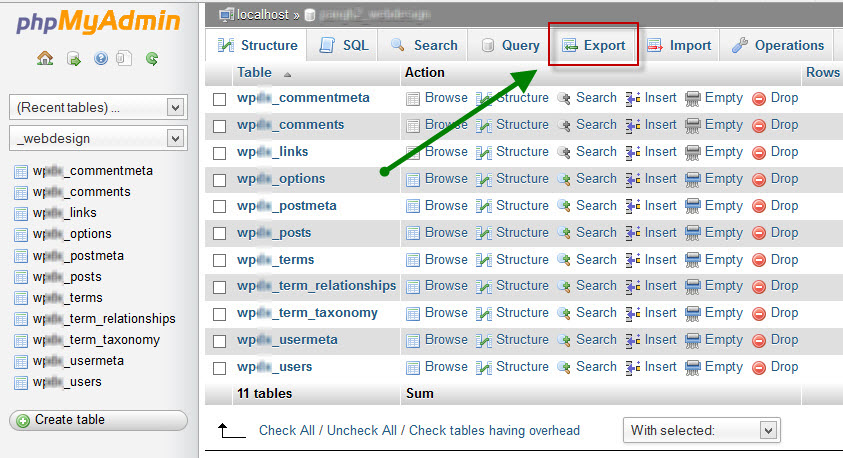
Task: Select _links in sidebar table list
Action: pyautogui.click(x=65, y=213)
